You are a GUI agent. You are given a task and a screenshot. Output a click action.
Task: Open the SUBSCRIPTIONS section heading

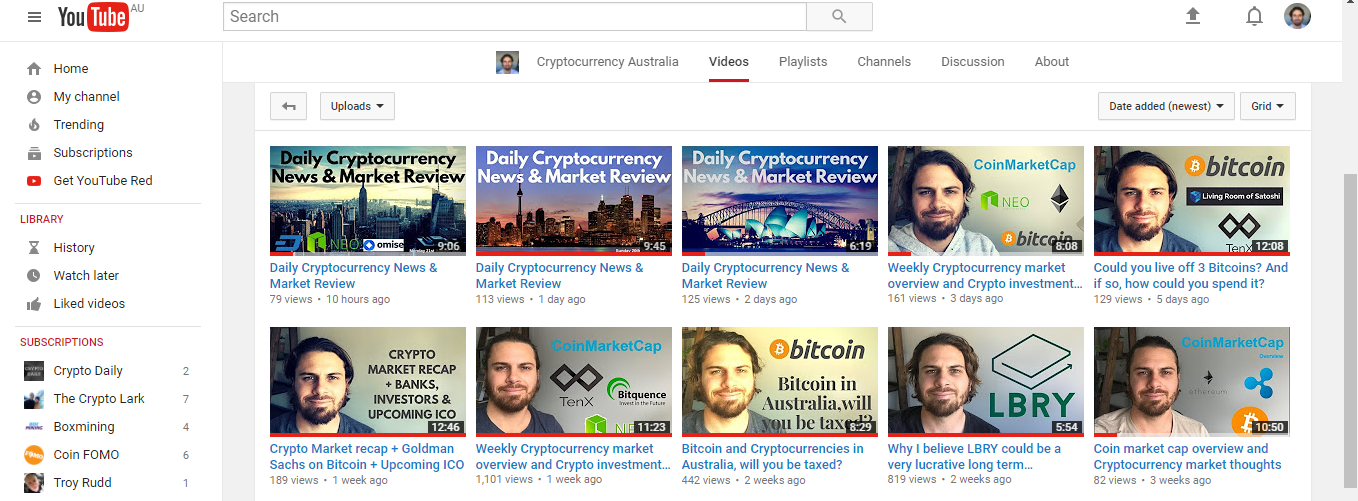(x=62, y=342)
